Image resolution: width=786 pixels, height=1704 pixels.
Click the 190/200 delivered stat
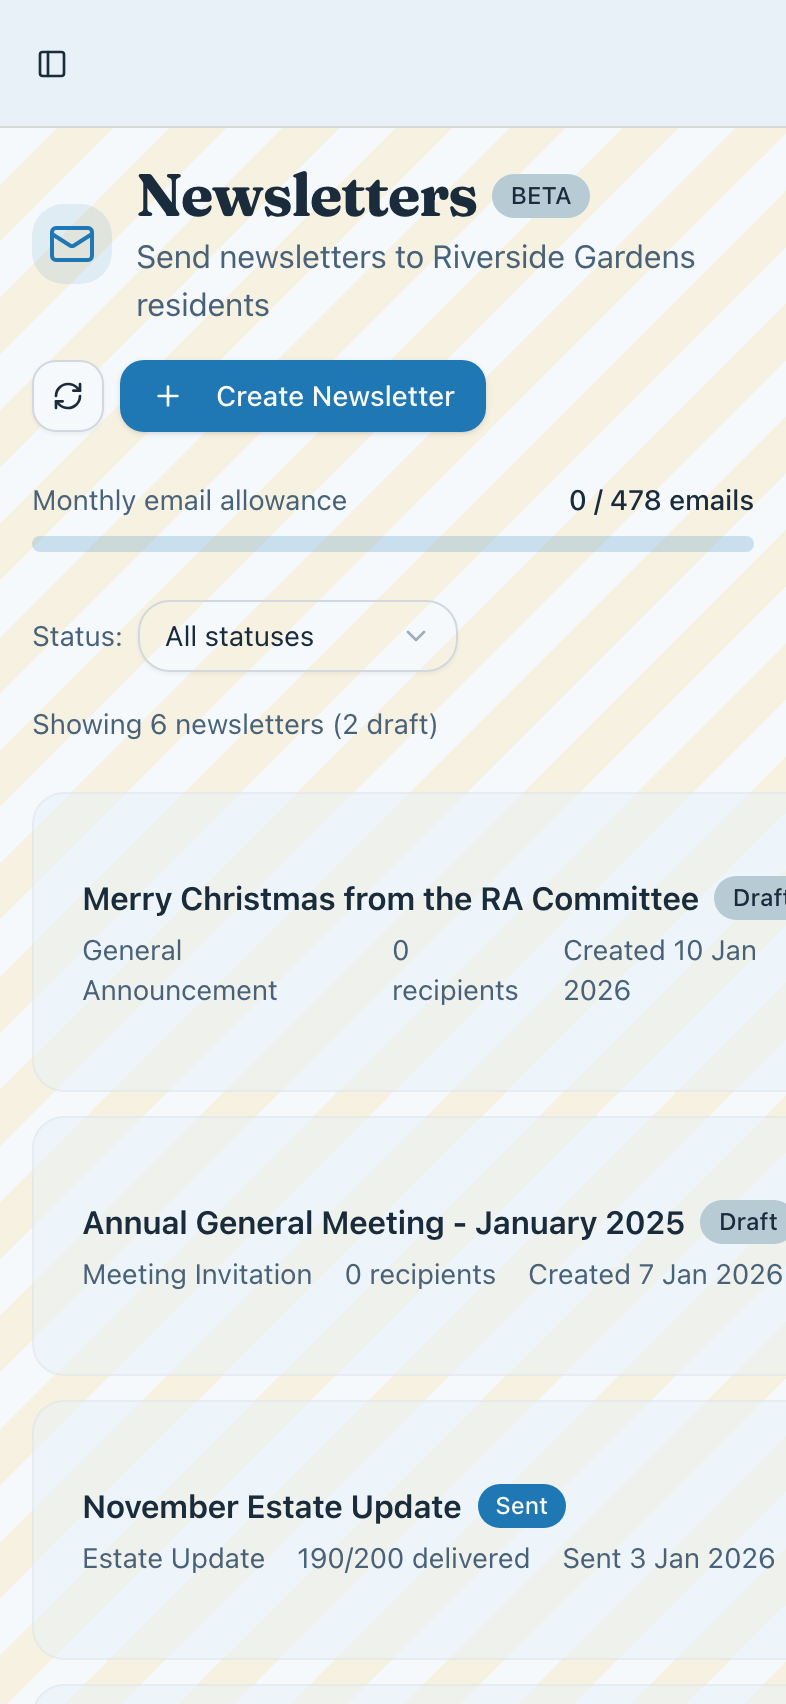413,1558
